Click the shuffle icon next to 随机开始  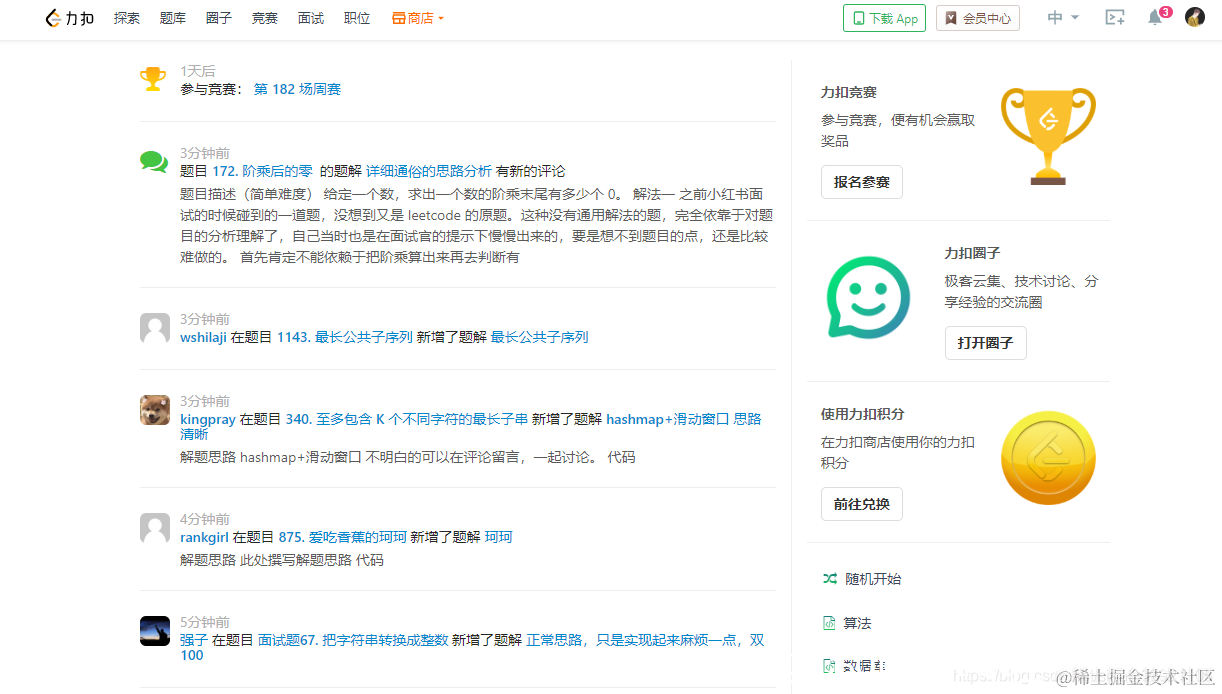(x=829, y=578)
